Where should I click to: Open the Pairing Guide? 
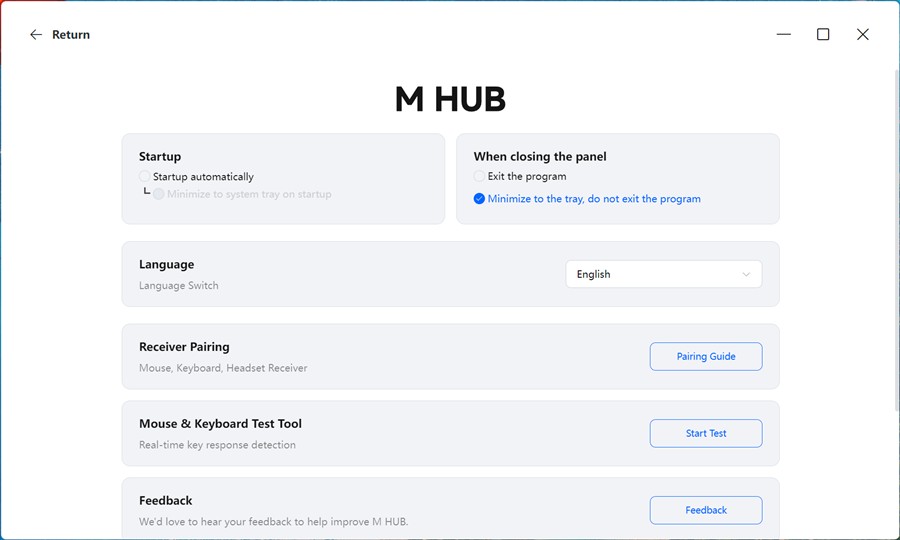[705, 357]
